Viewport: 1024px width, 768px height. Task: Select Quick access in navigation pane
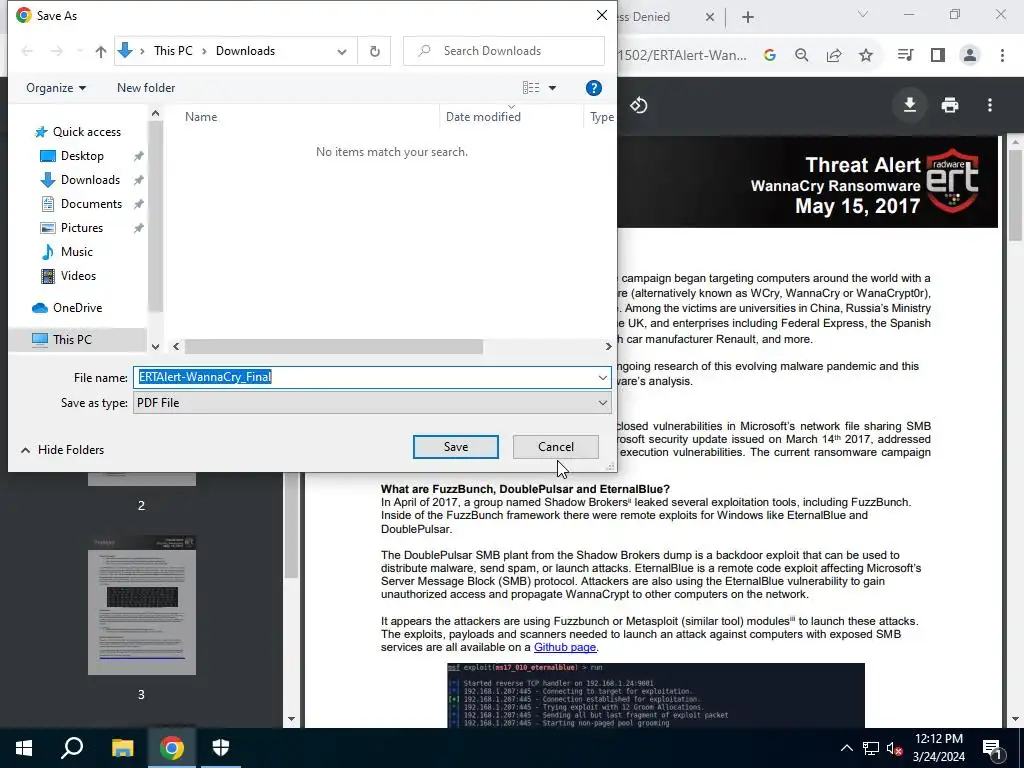[x=86, y=132]
